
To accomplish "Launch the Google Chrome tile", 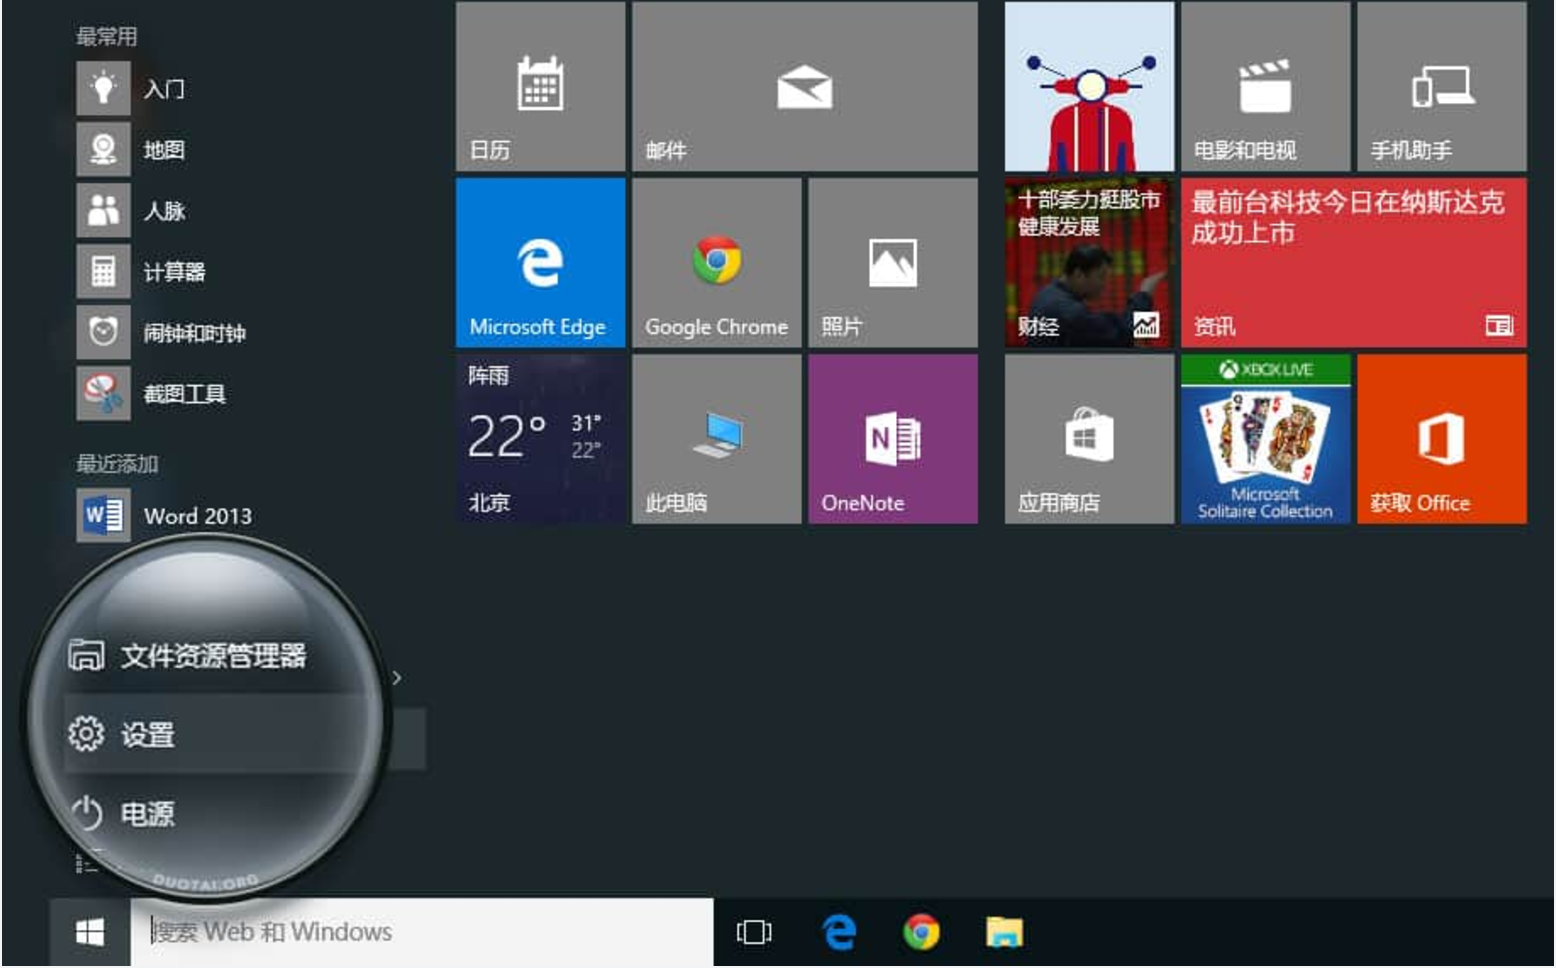I will point(716,263).
